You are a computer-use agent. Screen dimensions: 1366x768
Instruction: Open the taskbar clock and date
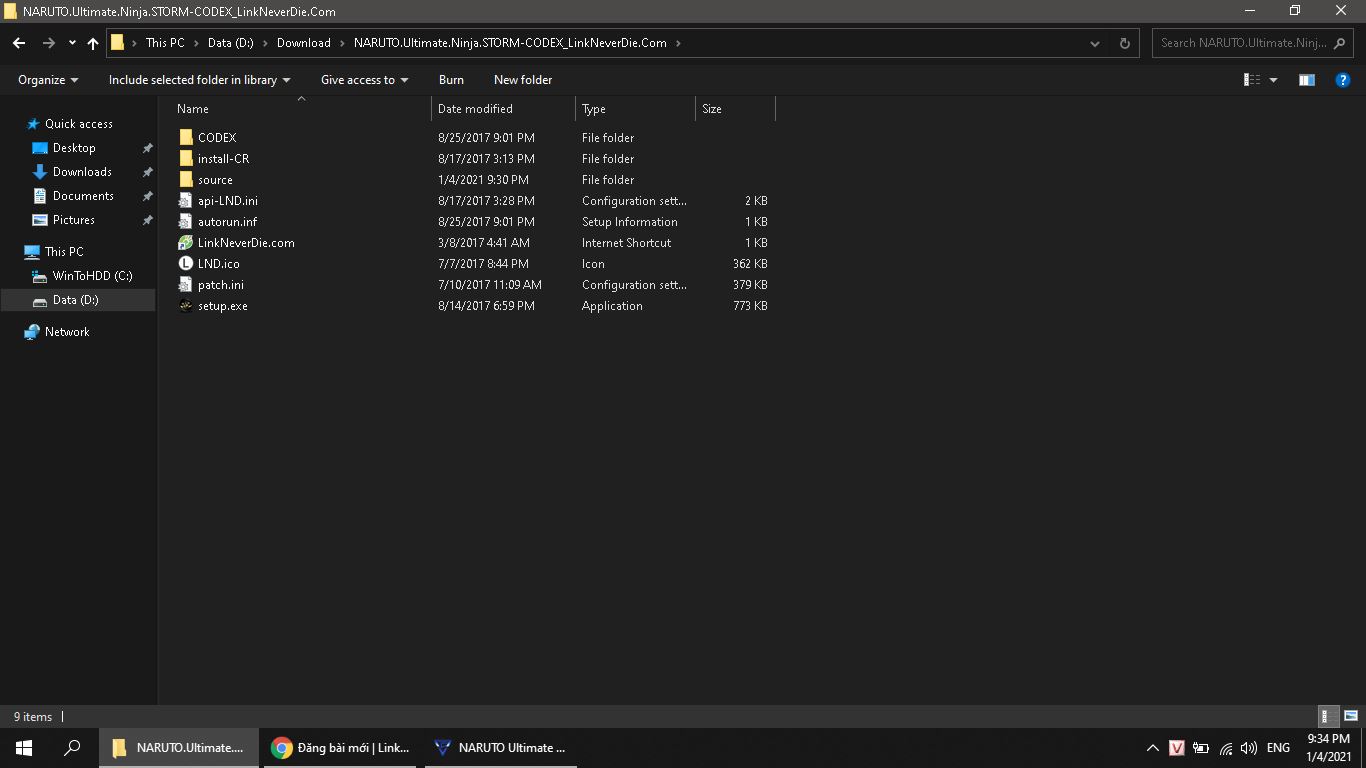click(1329, 748)
